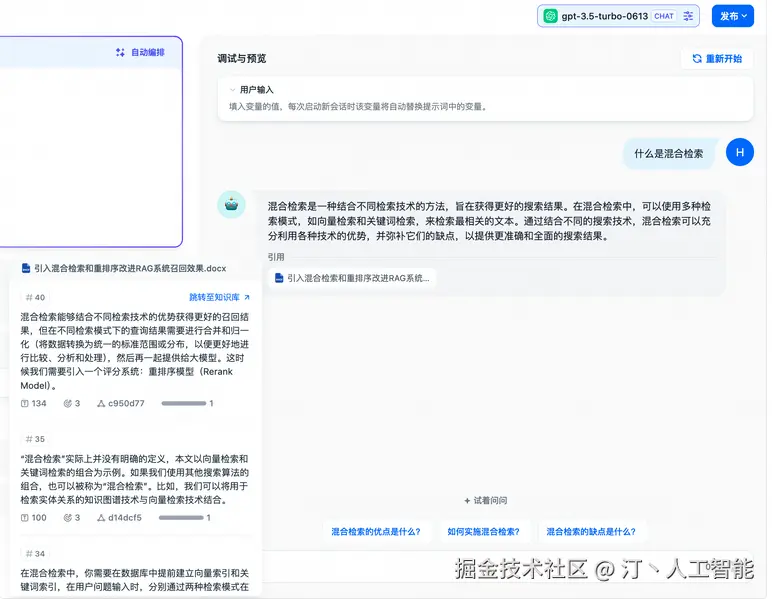Click the external arrow icon after 跳转至知识库
This screenshot has width=772, height=599.
tap(247, 297)
